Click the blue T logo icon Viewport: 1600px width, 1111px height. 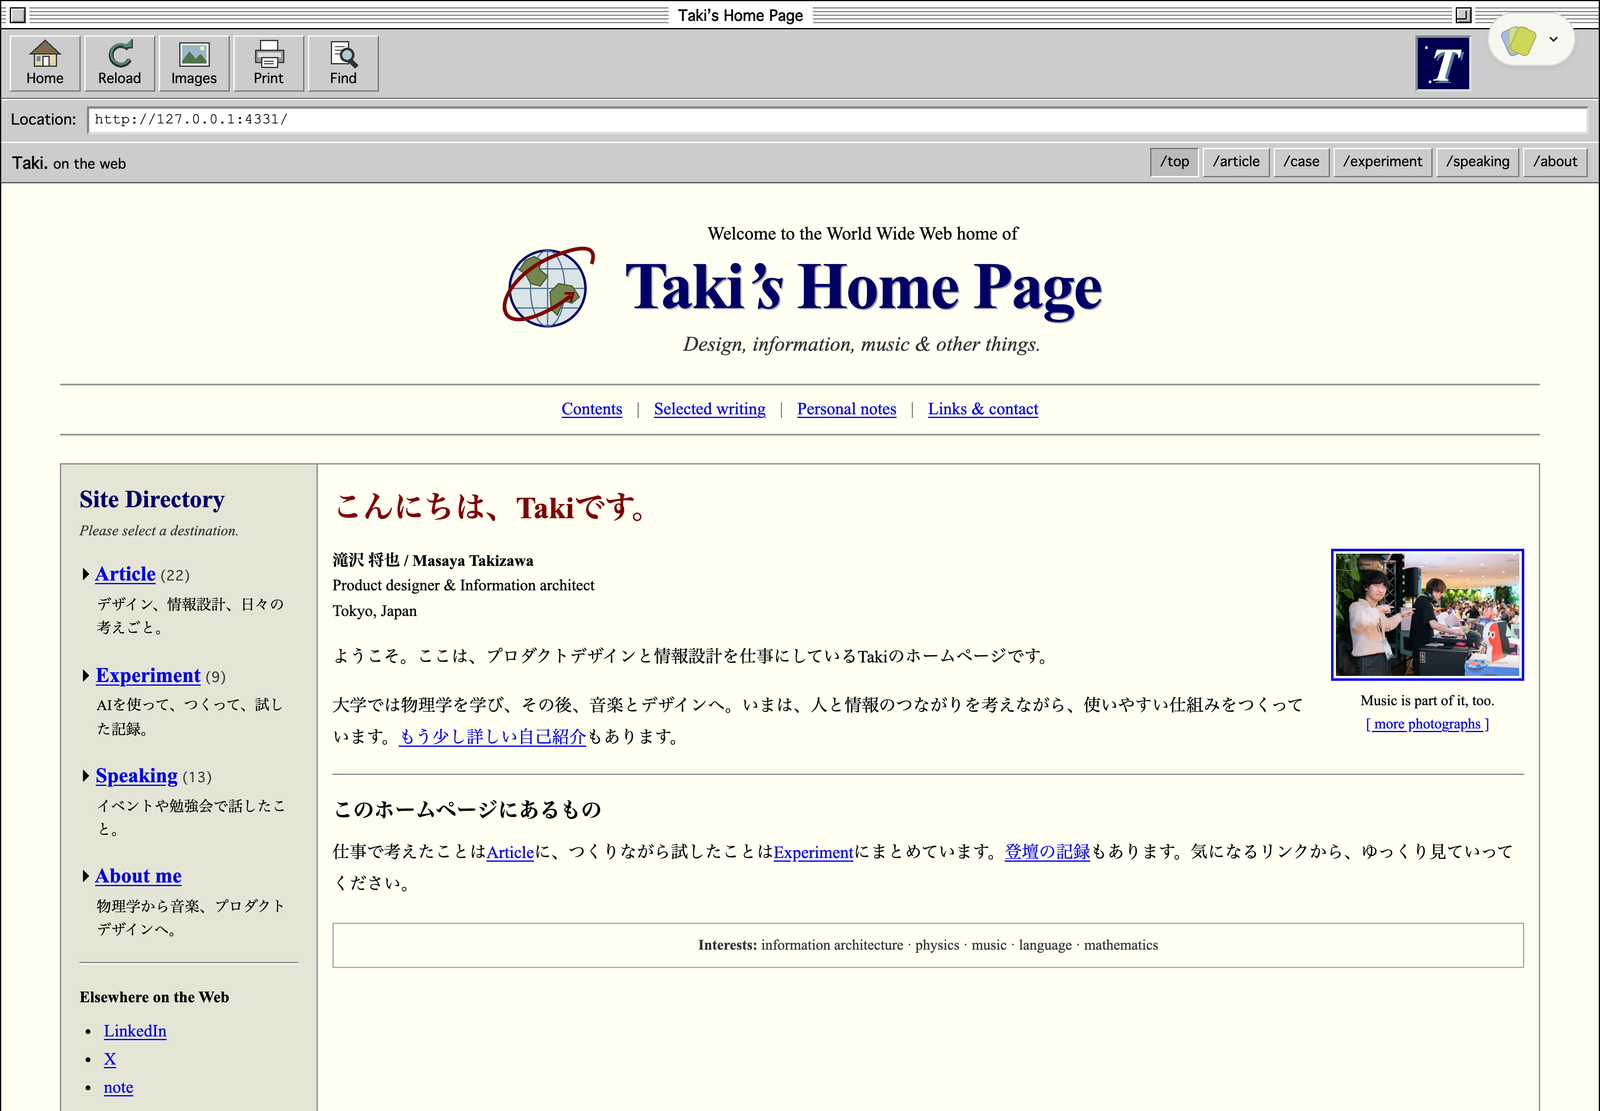pos(1443,64)
